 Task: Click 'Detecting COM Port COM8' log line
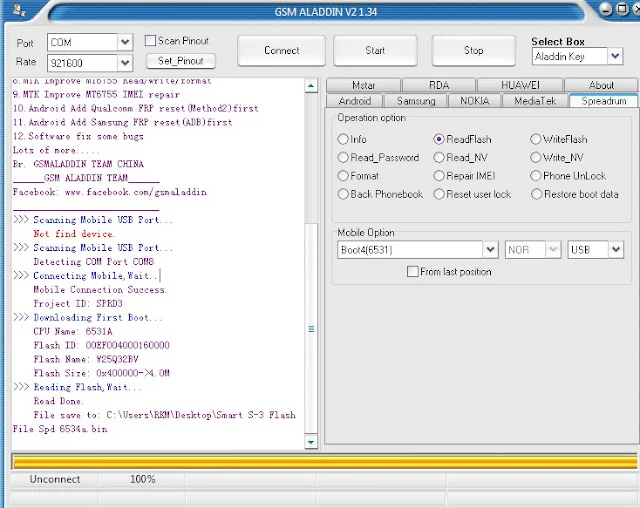(93, 262)
